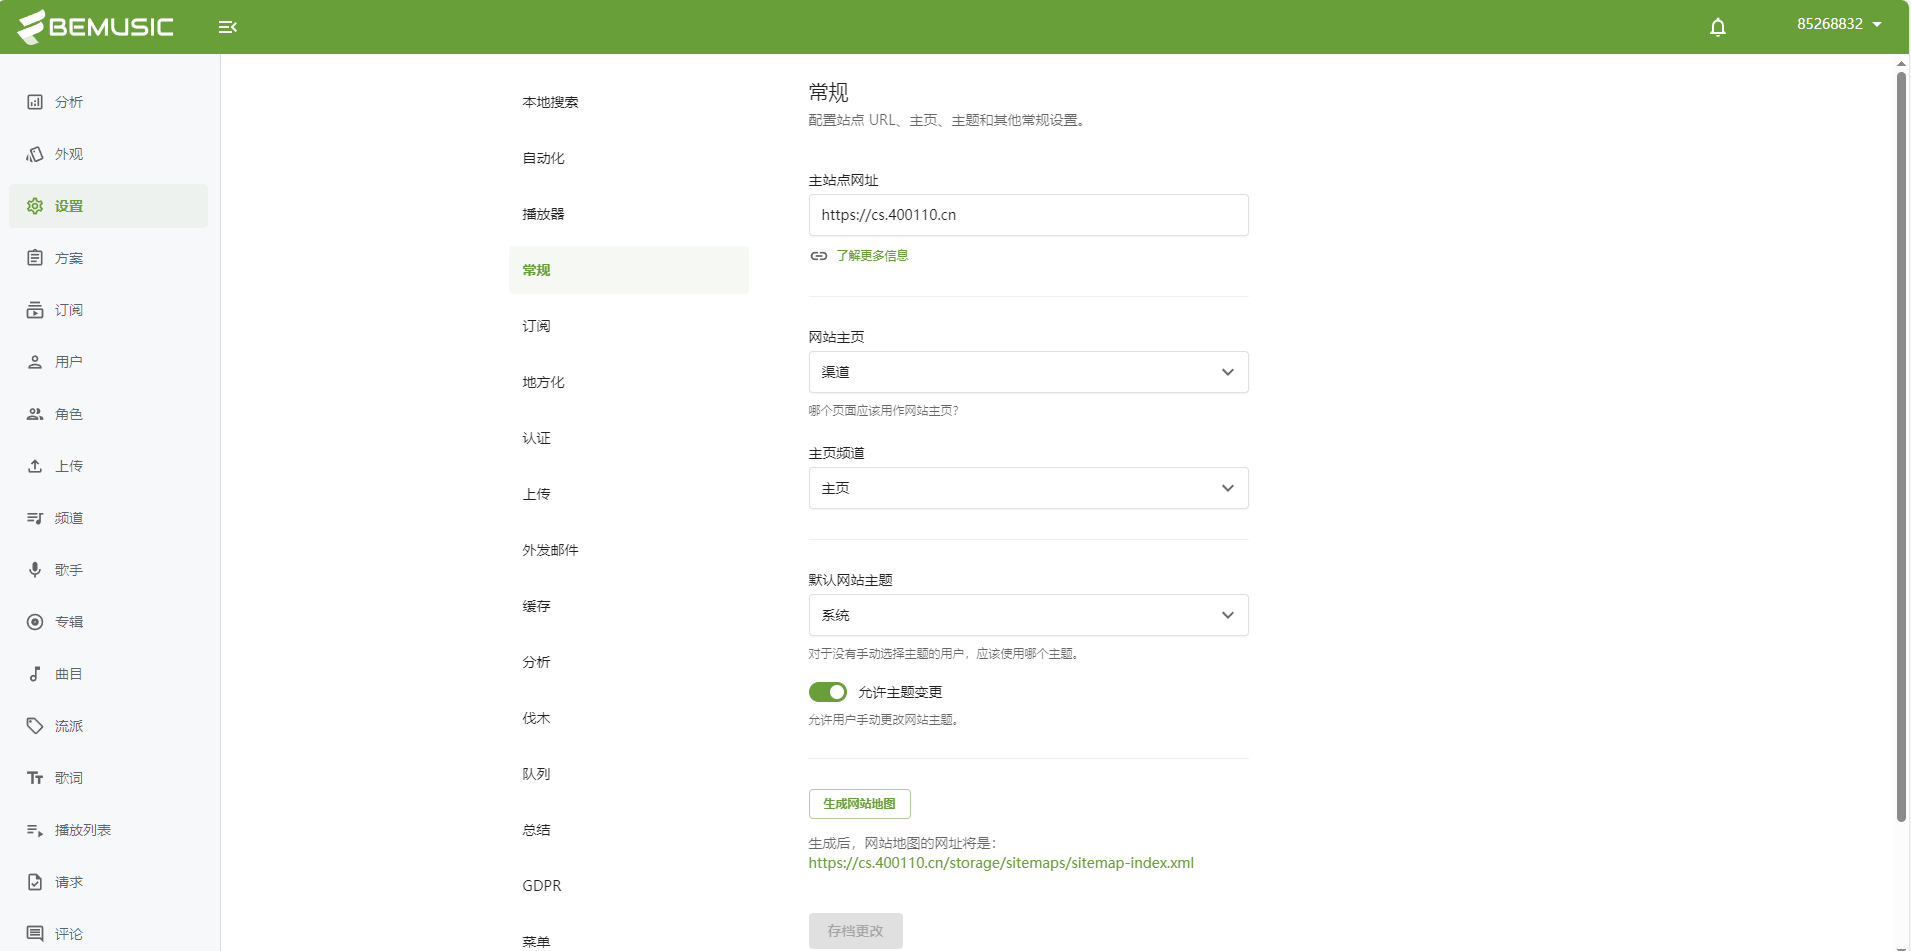Screen dimensions: 1911x951
Task: Click the 角色 roles icon
Action: [x=35, y=413]
